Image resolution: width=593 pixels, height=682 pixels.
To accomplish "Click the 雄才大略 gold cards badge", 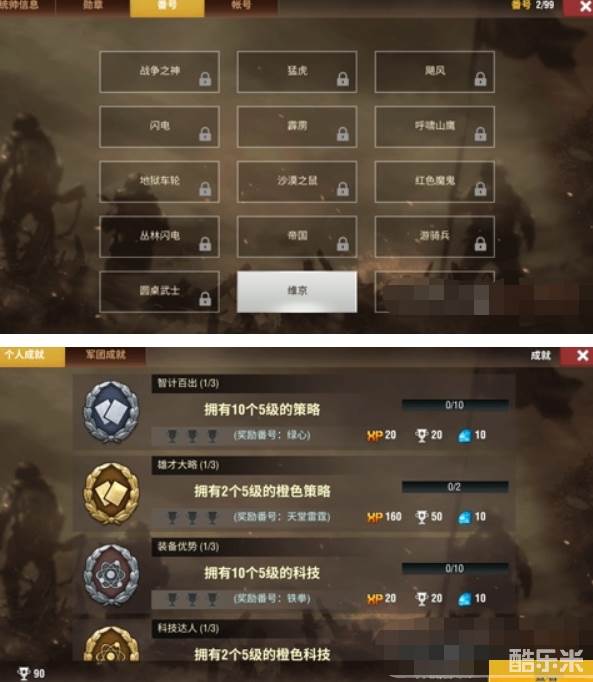I will click(111, 493).
